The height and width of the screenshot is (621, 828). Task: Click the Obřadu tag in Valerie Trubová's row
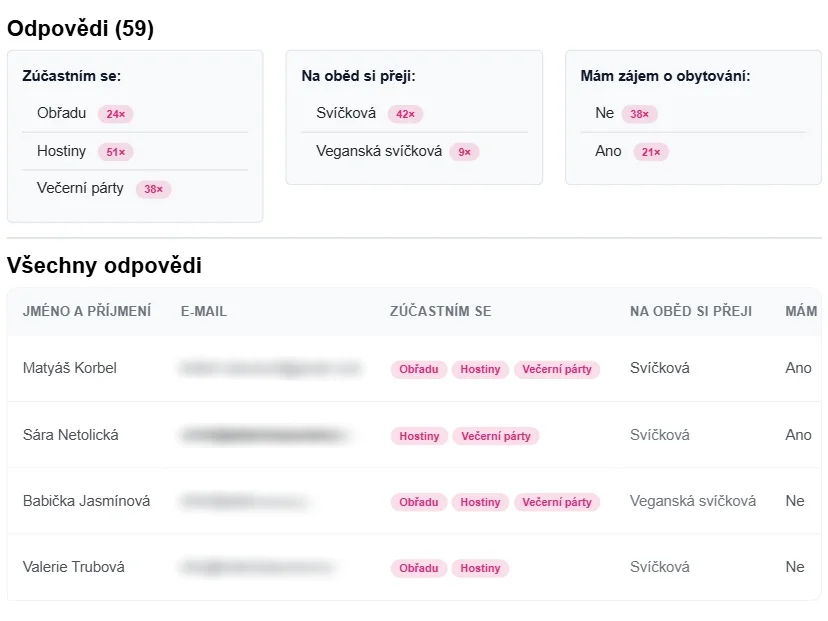pyautogui.click(x=418, y=568)
